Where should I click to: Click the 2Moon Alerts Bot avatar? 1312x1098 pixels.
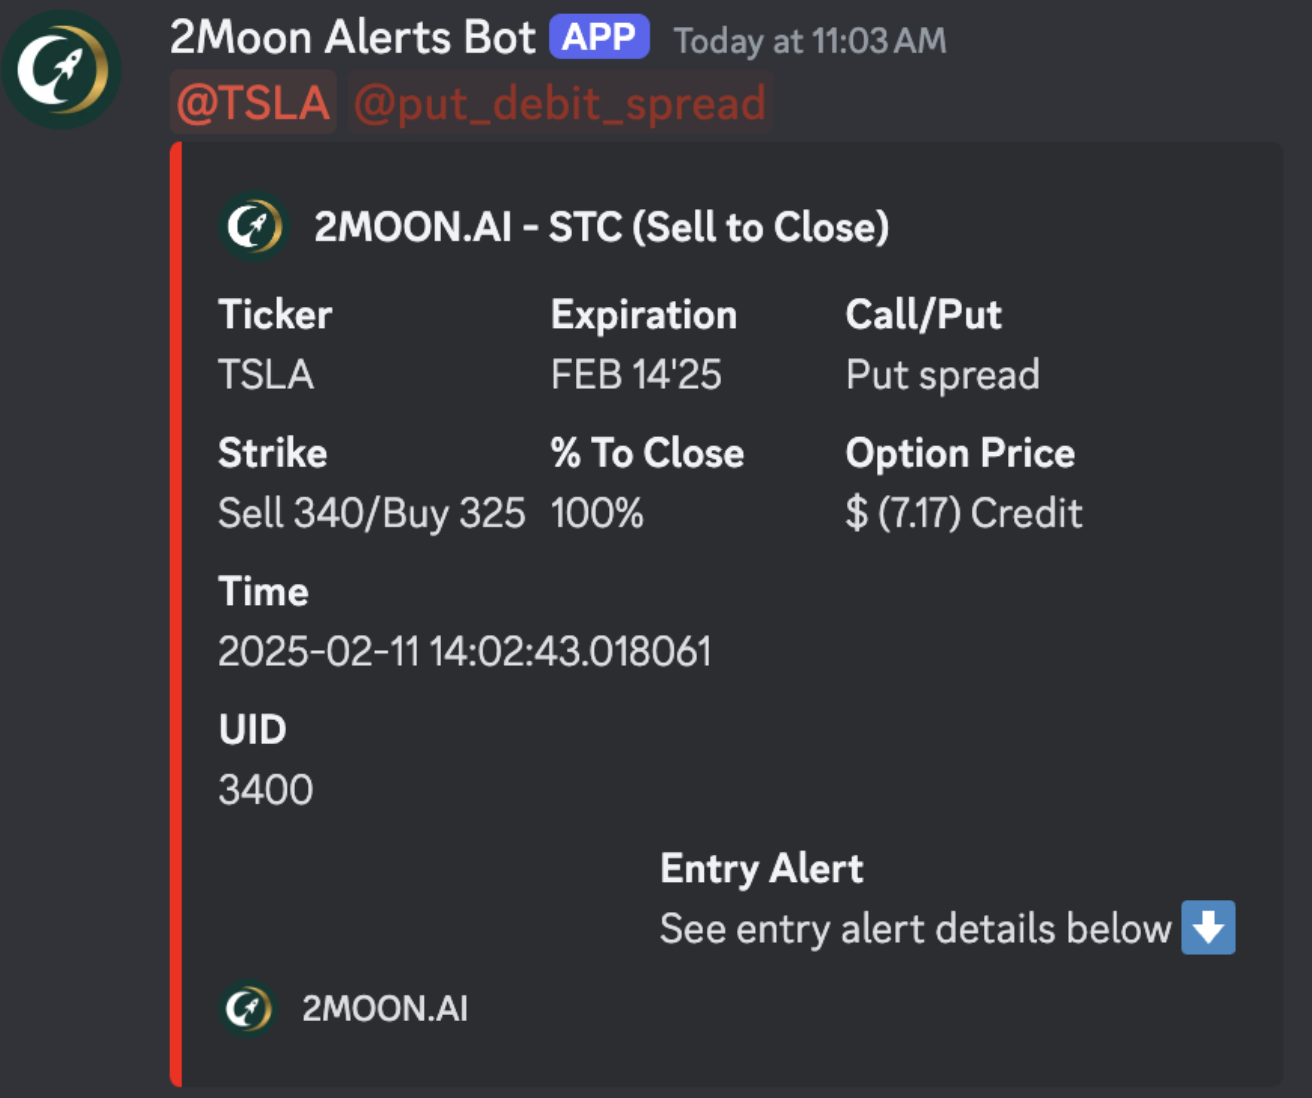(62, 69)
